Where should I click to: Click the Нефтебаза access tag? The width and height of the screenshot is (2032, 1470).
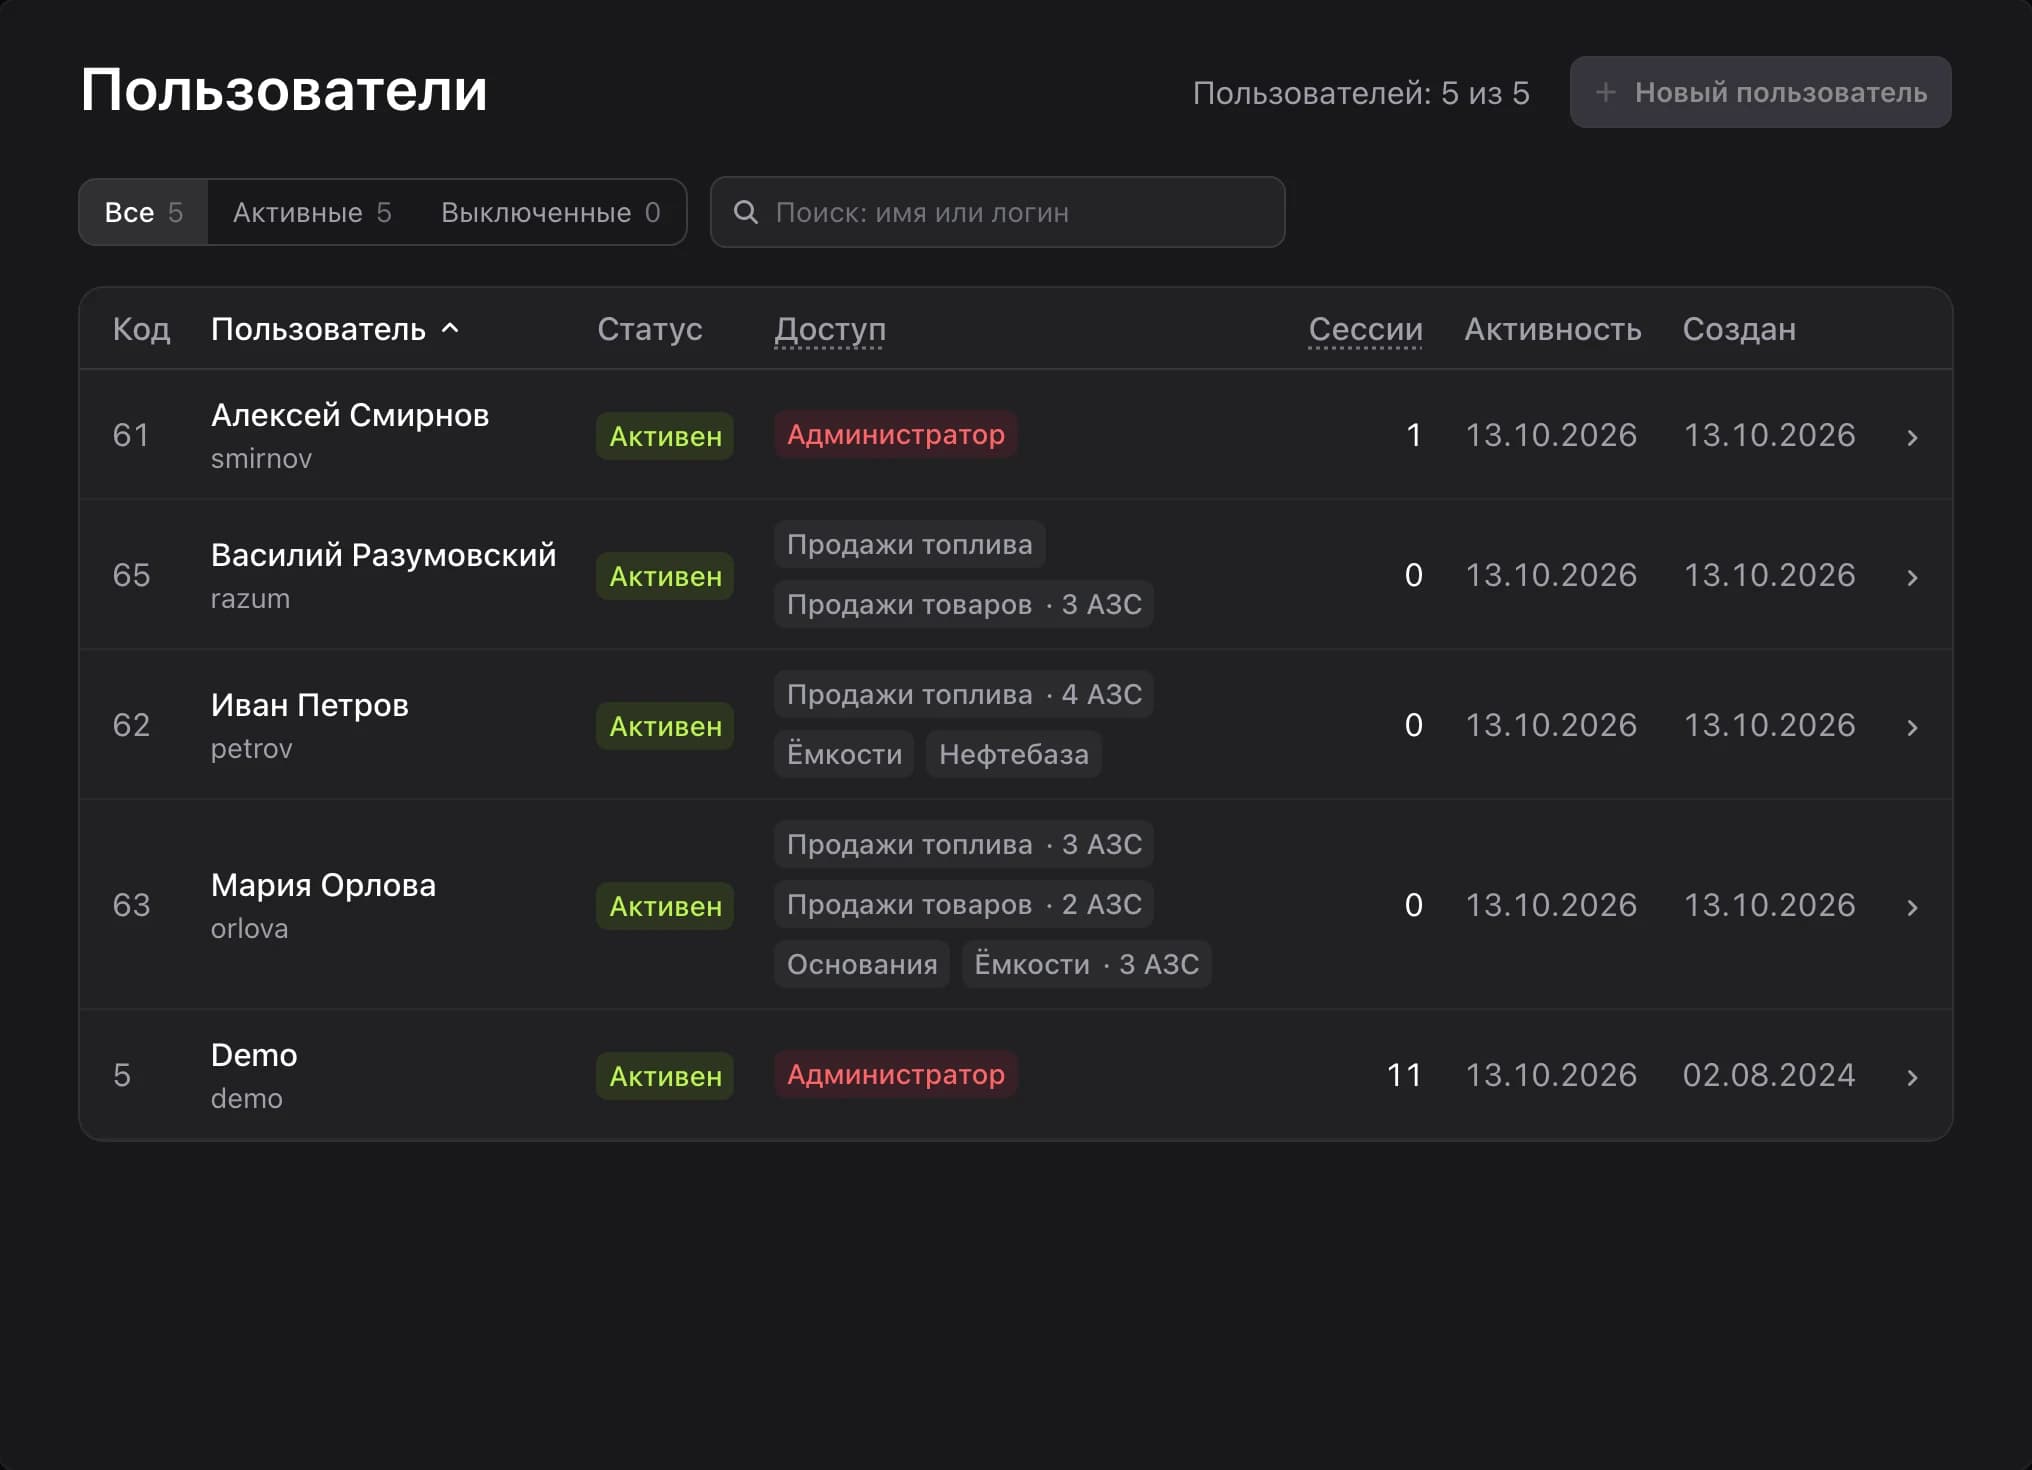point(1014,754)
